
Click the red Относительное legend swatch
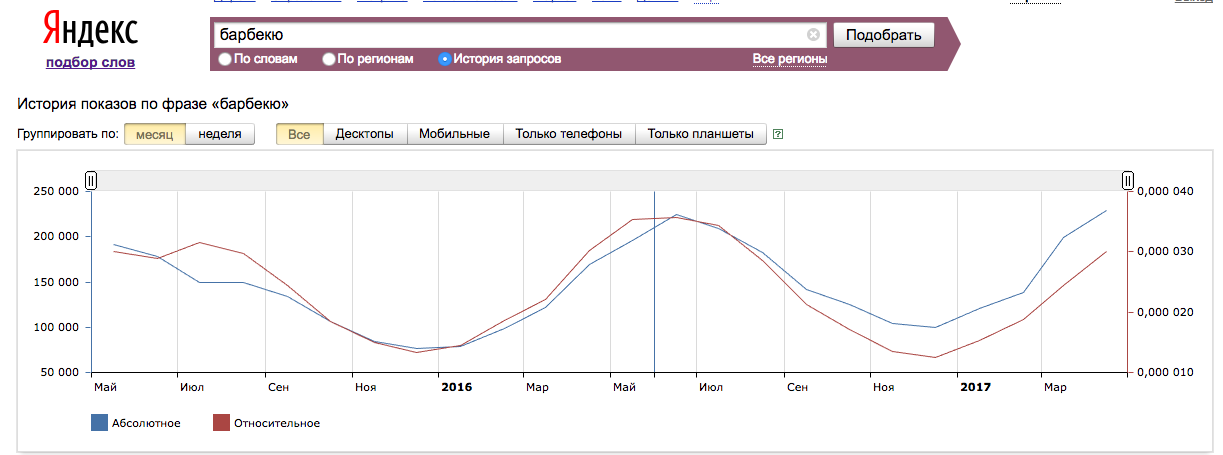coord(221,423)
